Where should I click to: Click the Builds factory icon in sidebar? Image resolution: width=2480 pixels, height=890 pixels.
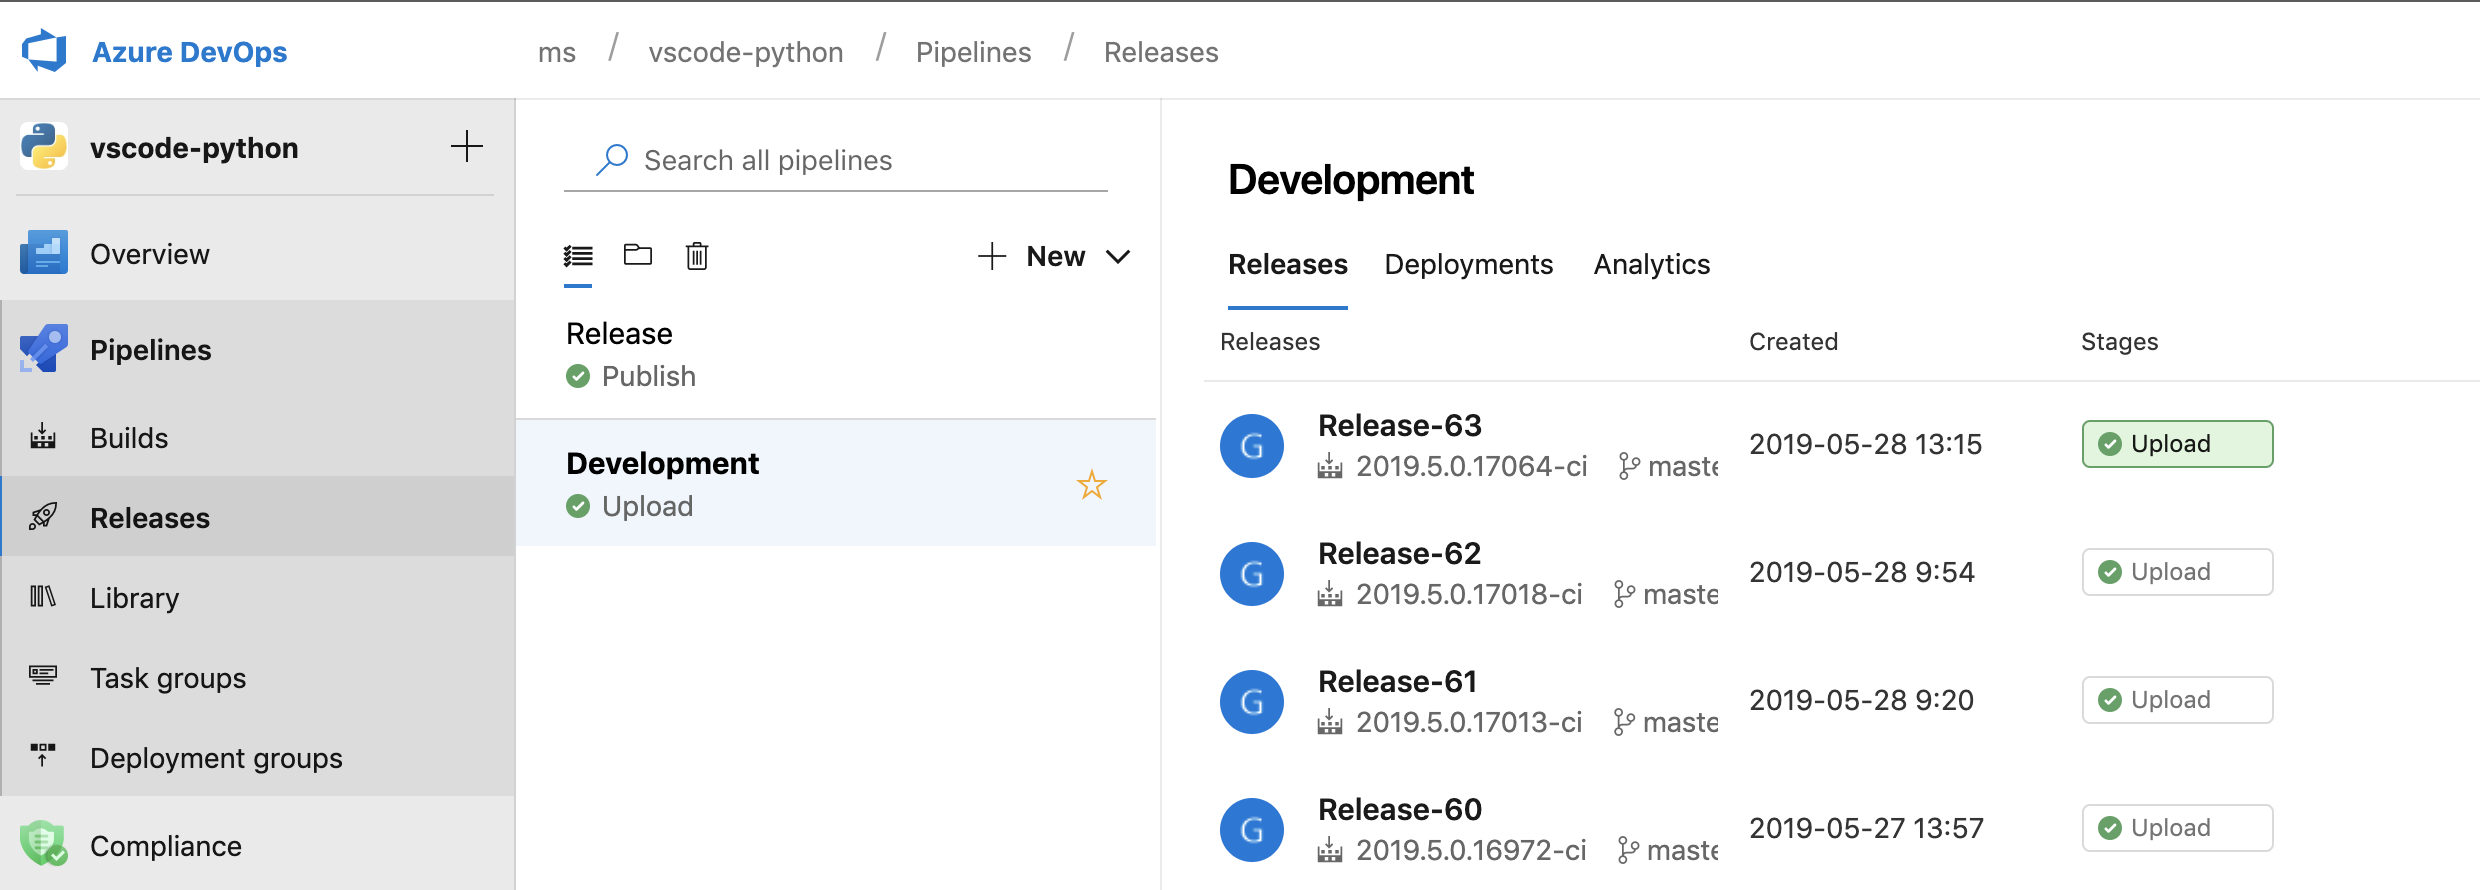coord(43,437)
